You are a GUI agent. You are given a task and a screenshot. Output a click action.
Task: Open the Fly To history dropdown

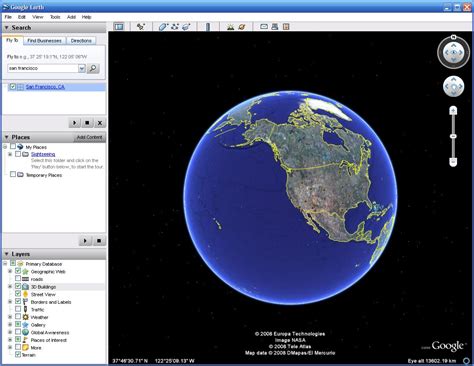[82, 68]
